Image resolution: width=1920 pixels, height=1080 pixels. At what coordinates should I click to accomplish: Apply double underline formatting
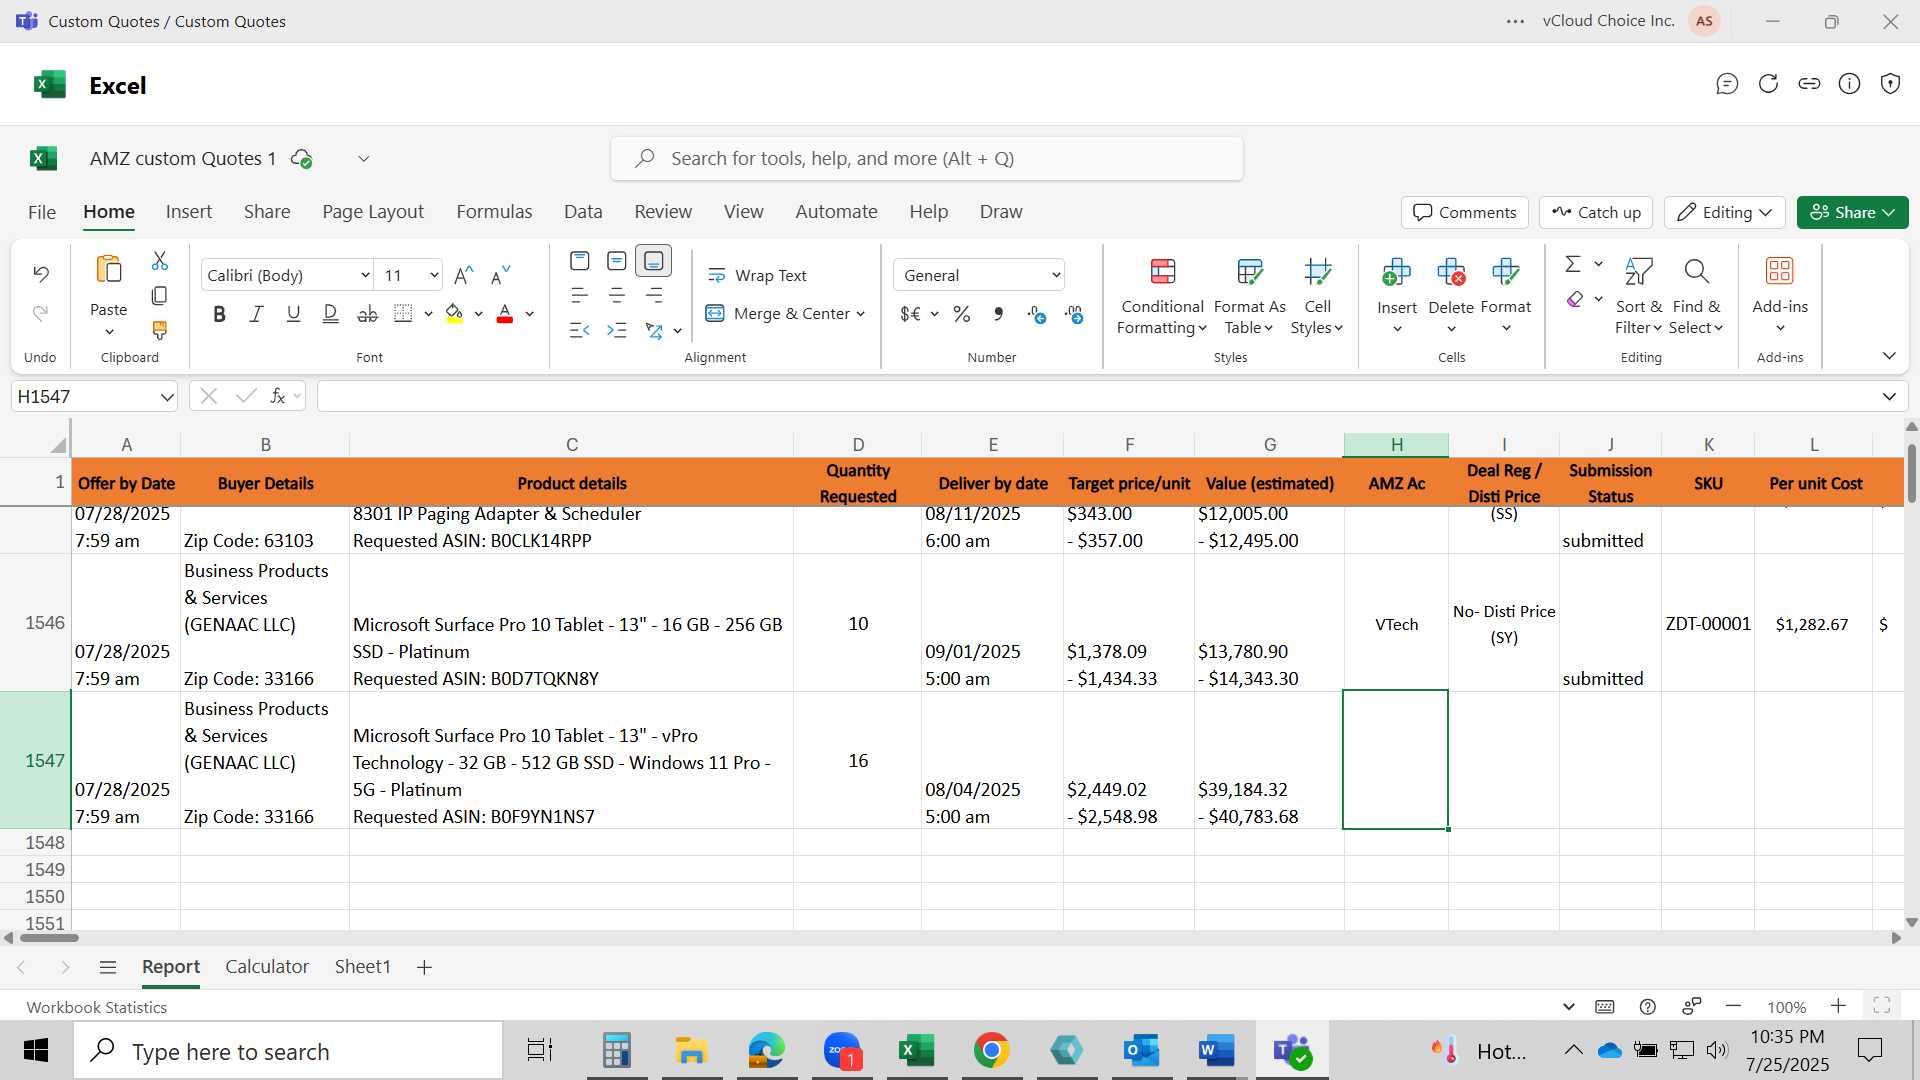click(x=330, y=314)
